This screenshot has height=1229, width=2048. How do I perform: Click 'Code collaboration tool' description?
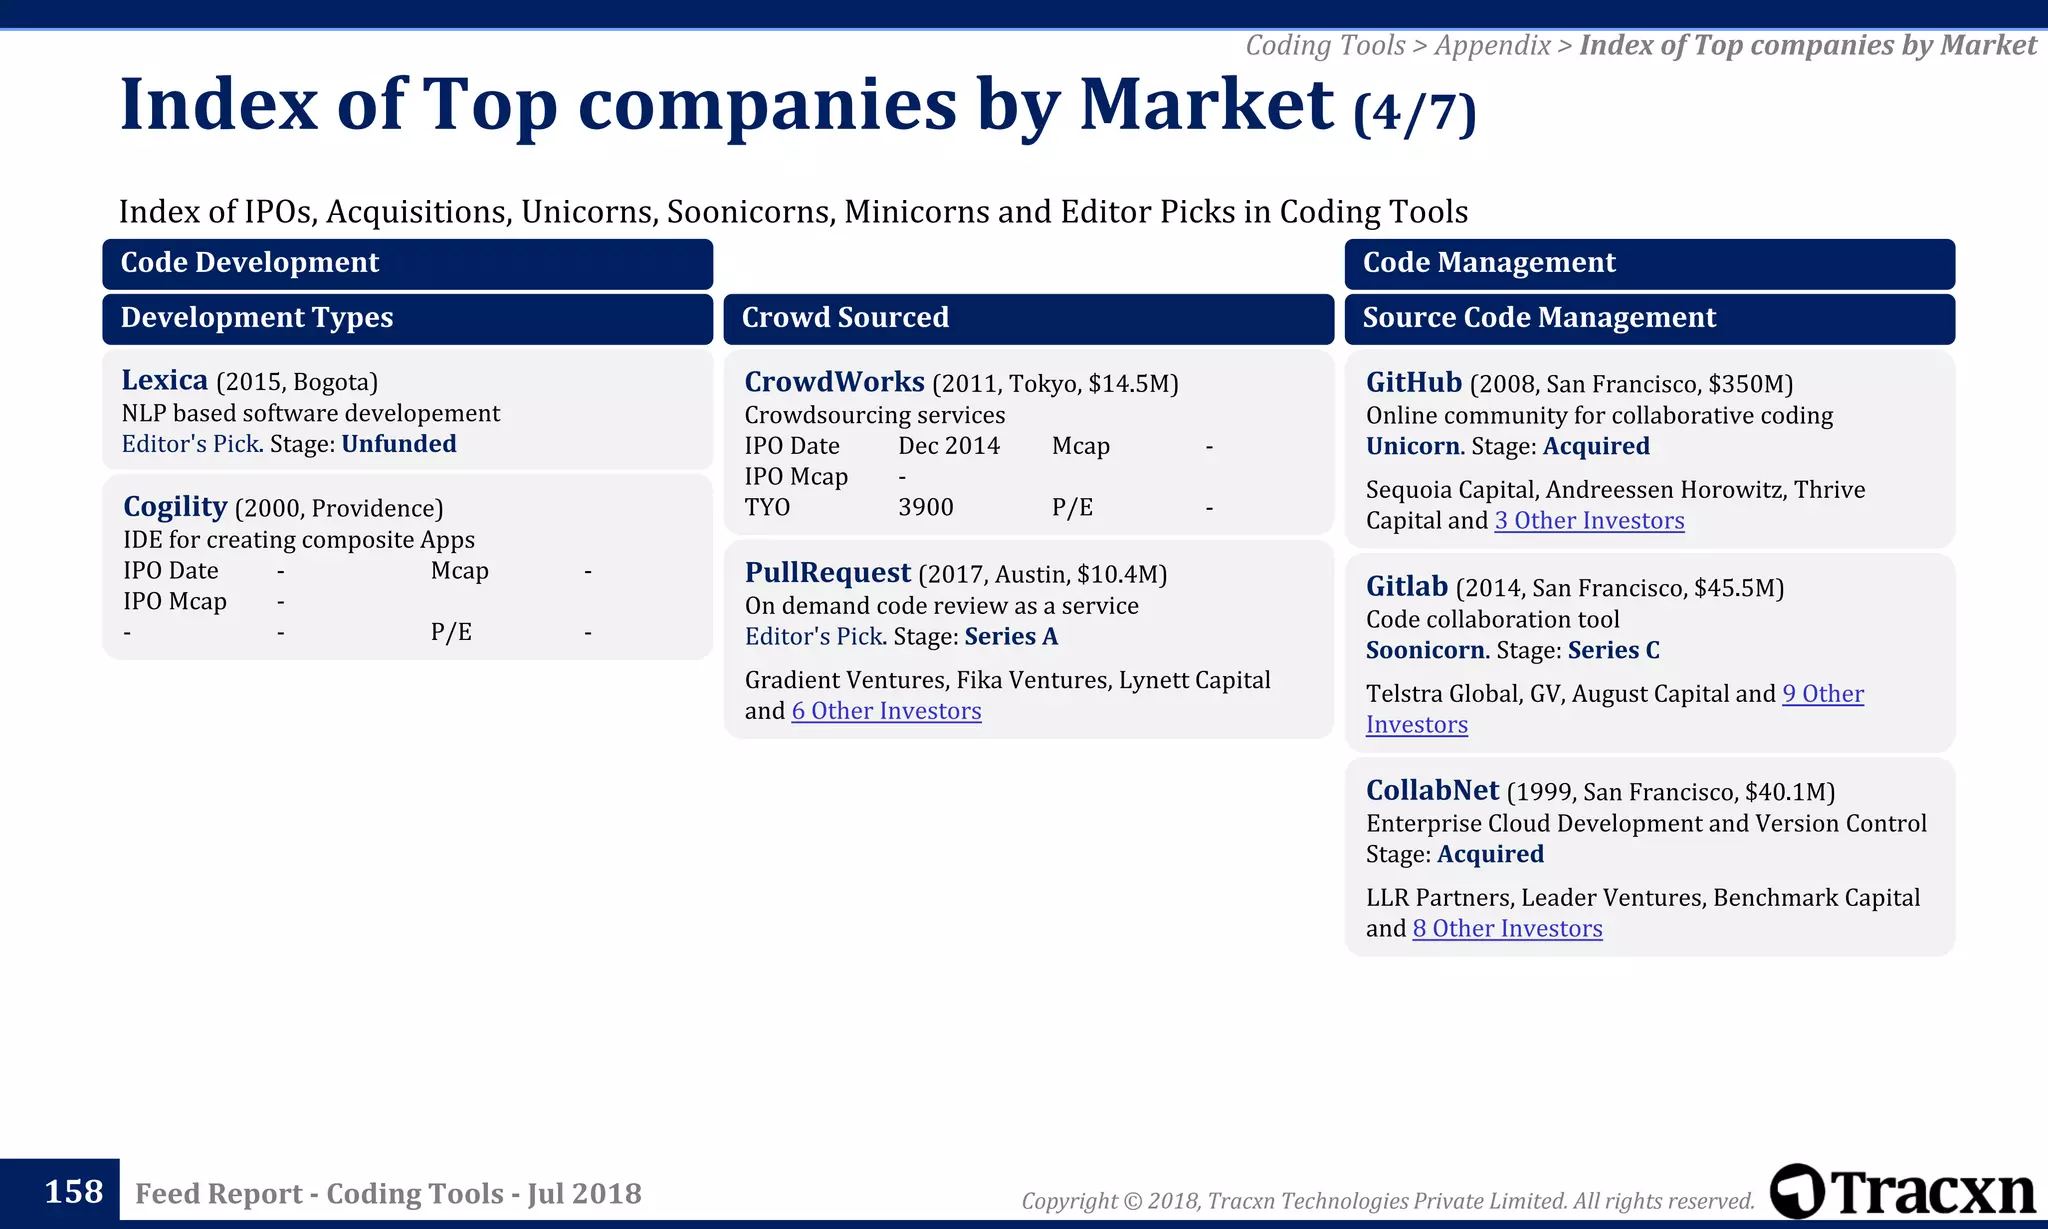[x=1493, y=620]
